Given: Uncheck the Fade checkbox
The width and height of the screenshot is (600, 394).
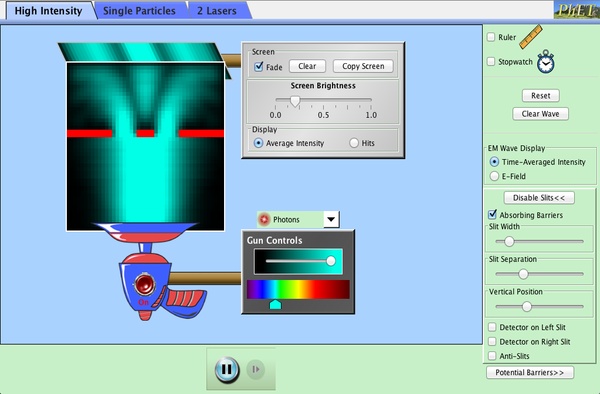Looking at the screenshot, I should point(259,67).
